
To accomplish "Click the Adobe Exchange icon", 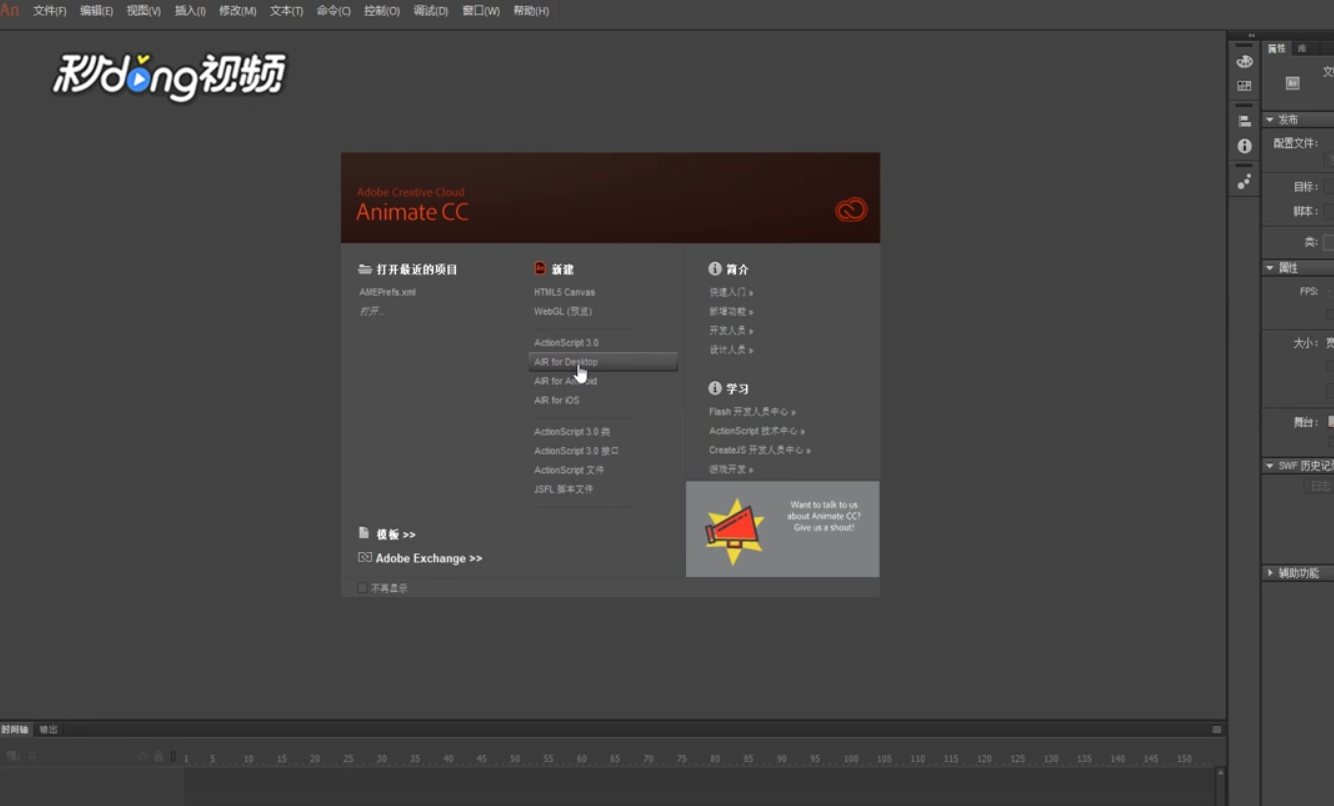I will pos(365,557).
